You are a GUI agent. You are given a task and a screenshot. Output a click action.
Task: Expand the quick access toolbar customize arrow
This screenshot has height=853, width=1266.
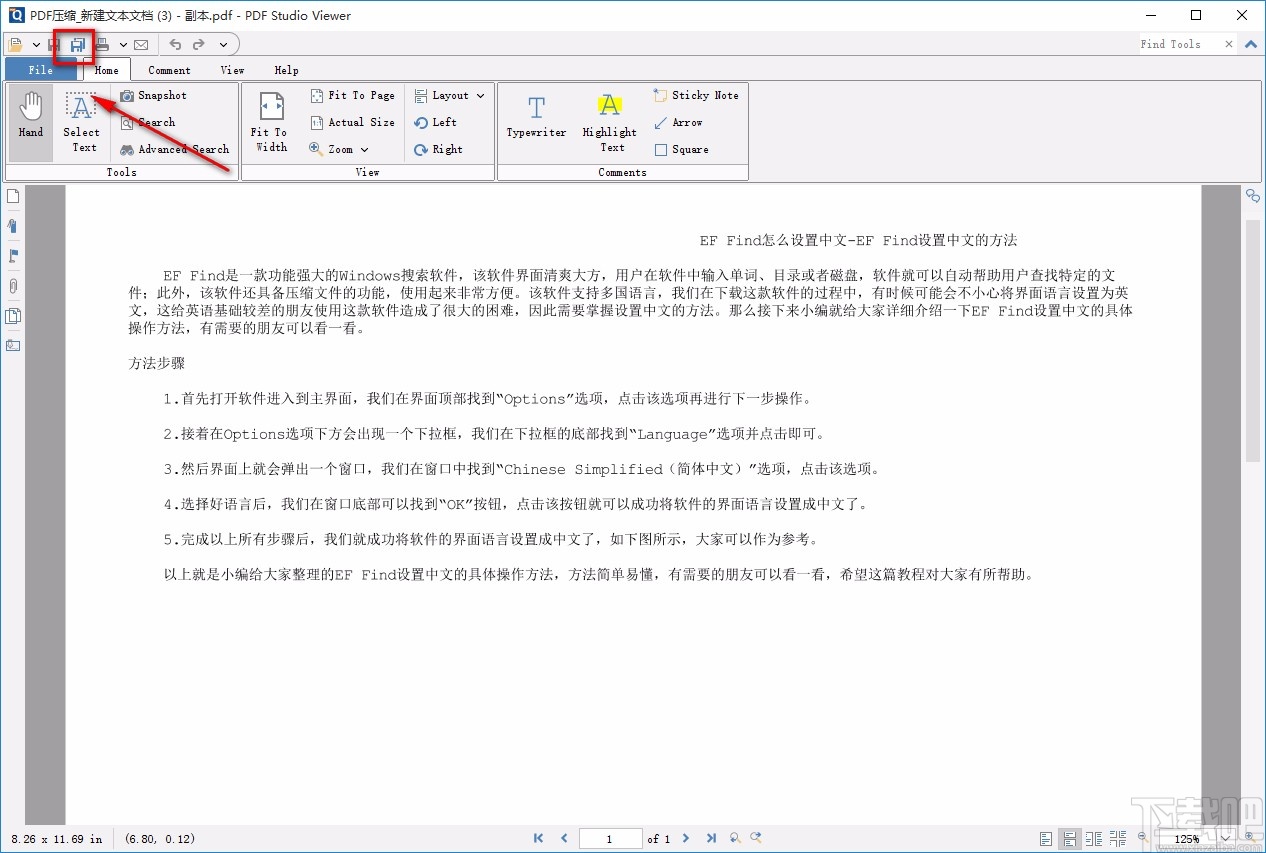[223, 45]
